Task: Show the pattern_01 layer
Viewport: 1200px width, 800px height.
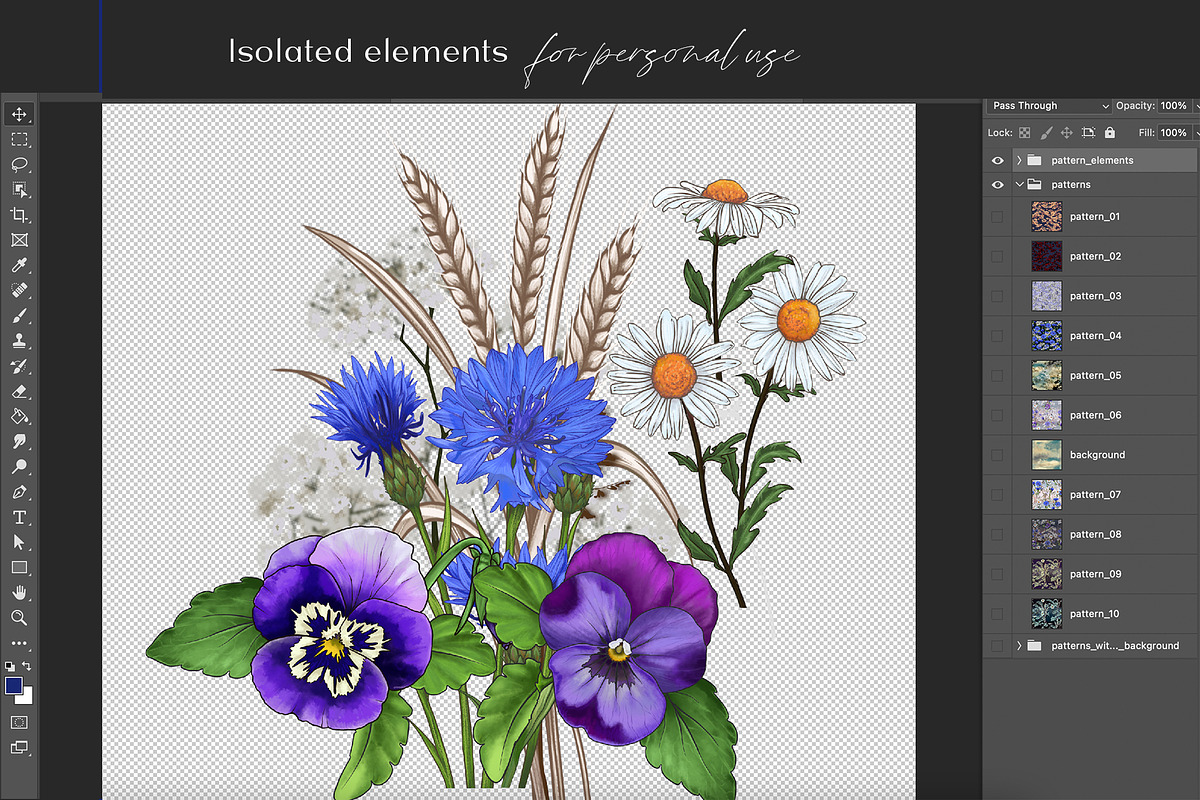Action: (x=997, y=217)
